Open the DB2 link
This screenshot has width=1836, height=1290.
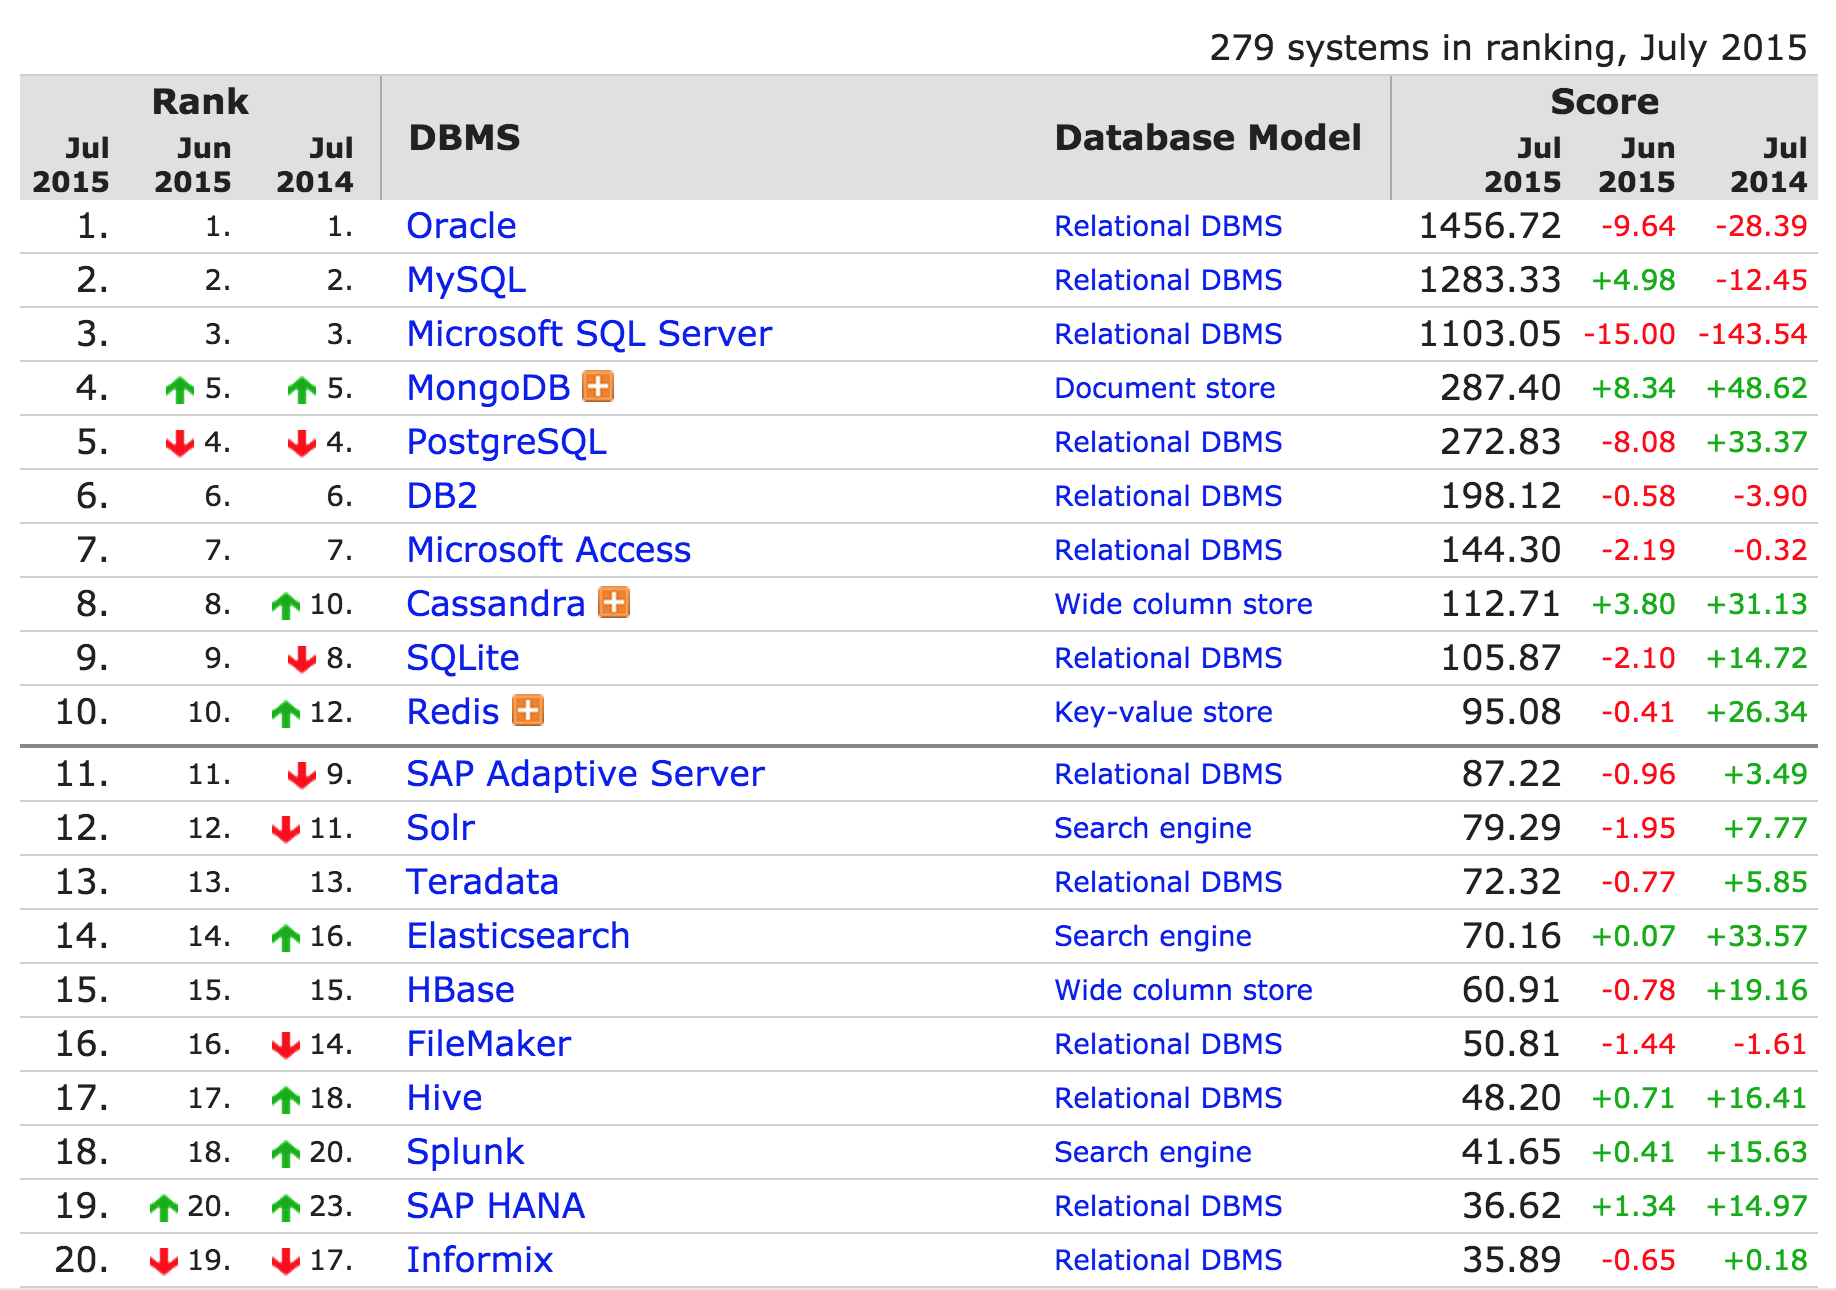[x=441, y=496]
